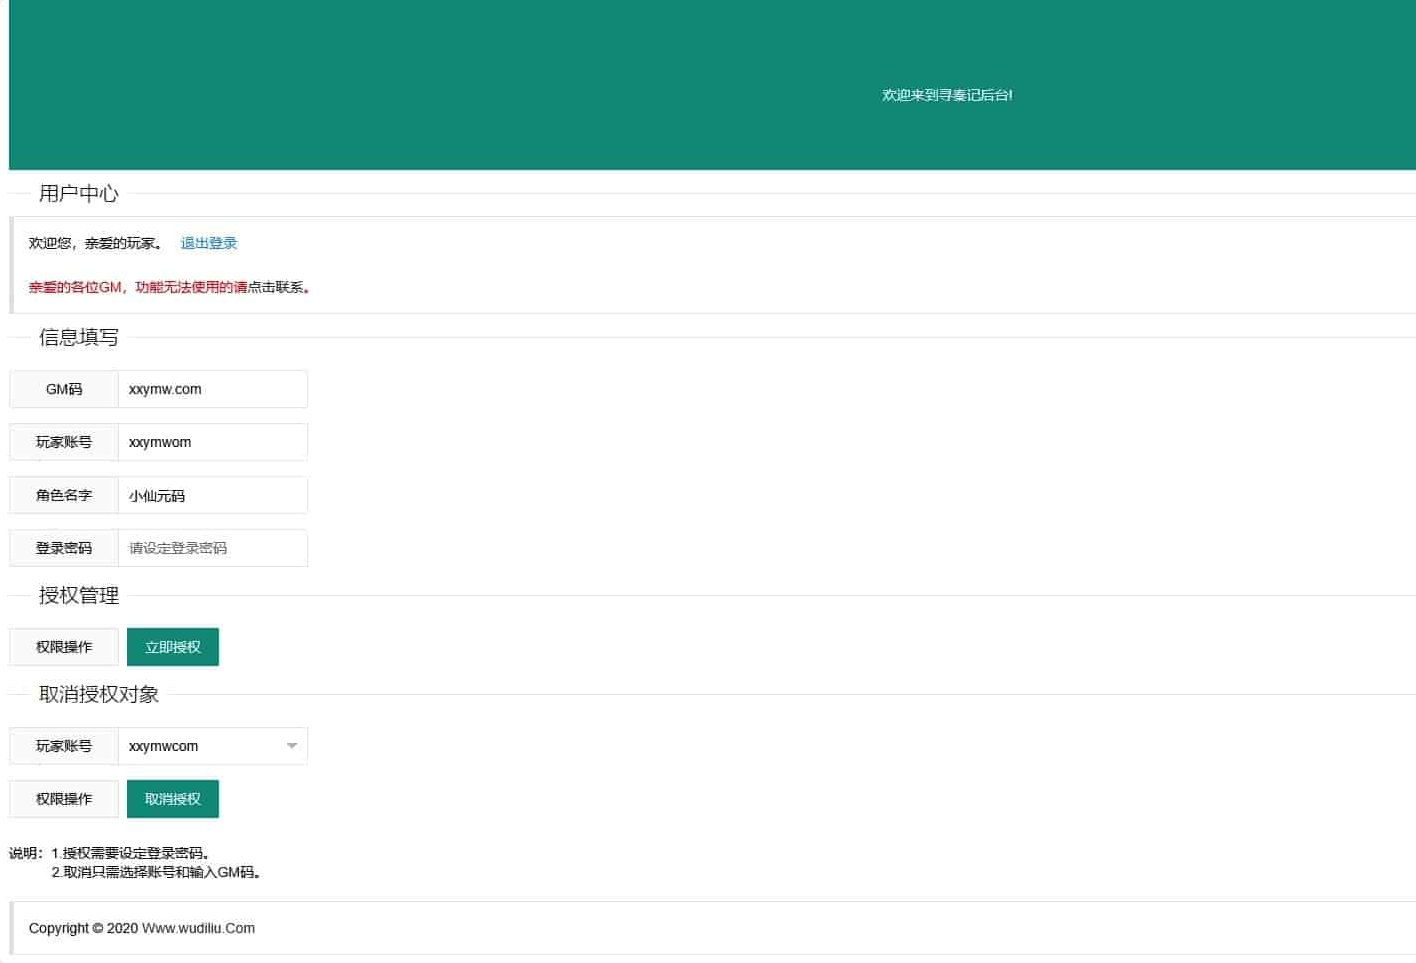1416x963 pixels.
Task: Click the 用户中心 section heading
Action: point(78,194)
